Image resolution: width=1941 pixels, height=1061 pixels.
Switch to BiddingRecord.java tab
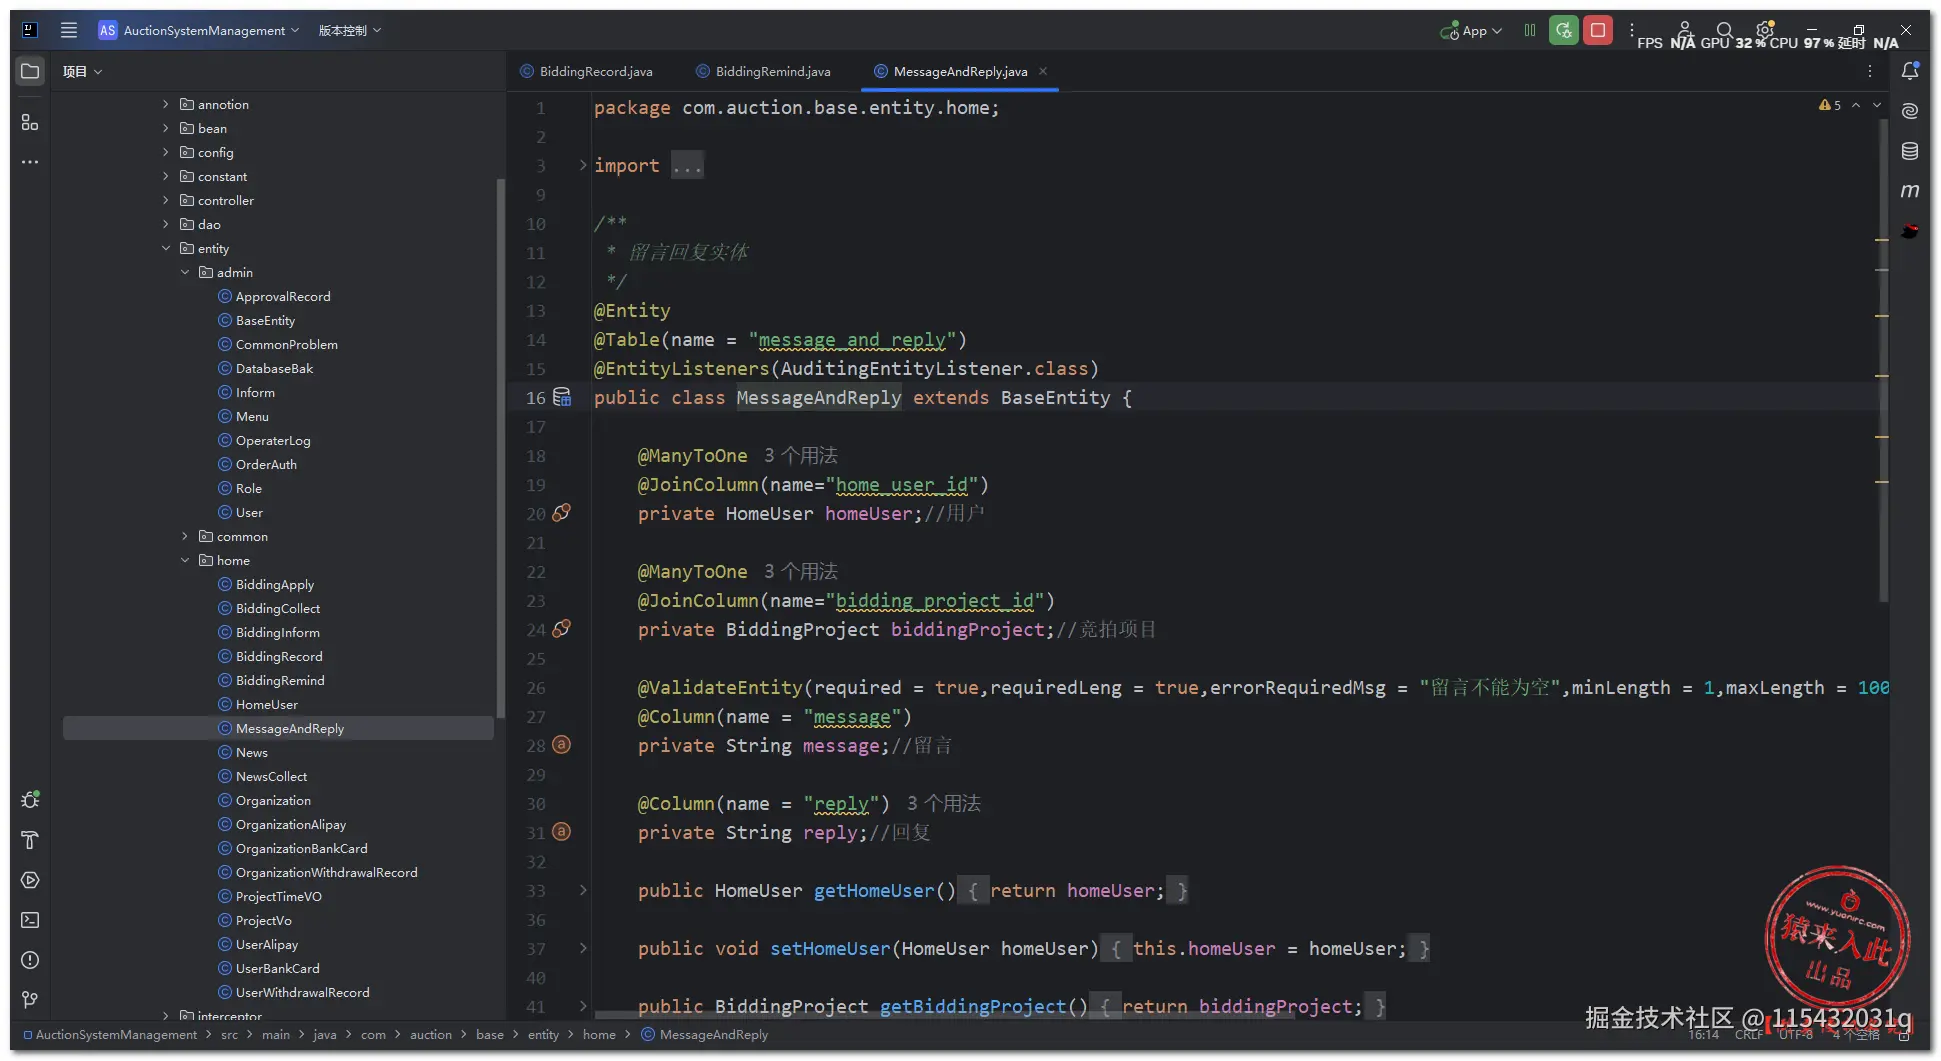pyautogui.click(x=587, y=71)
